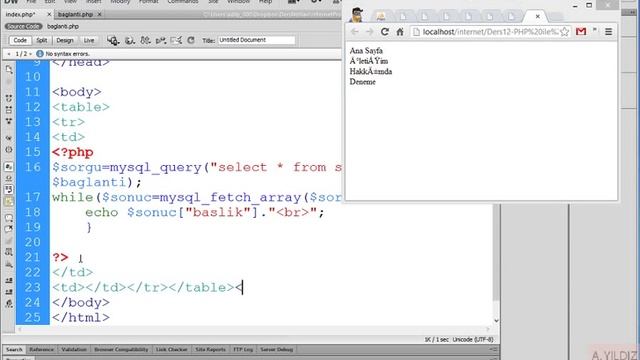Click the Select Parent Tag icon
This screenshot has width=640, height=360.
(9, 138)
